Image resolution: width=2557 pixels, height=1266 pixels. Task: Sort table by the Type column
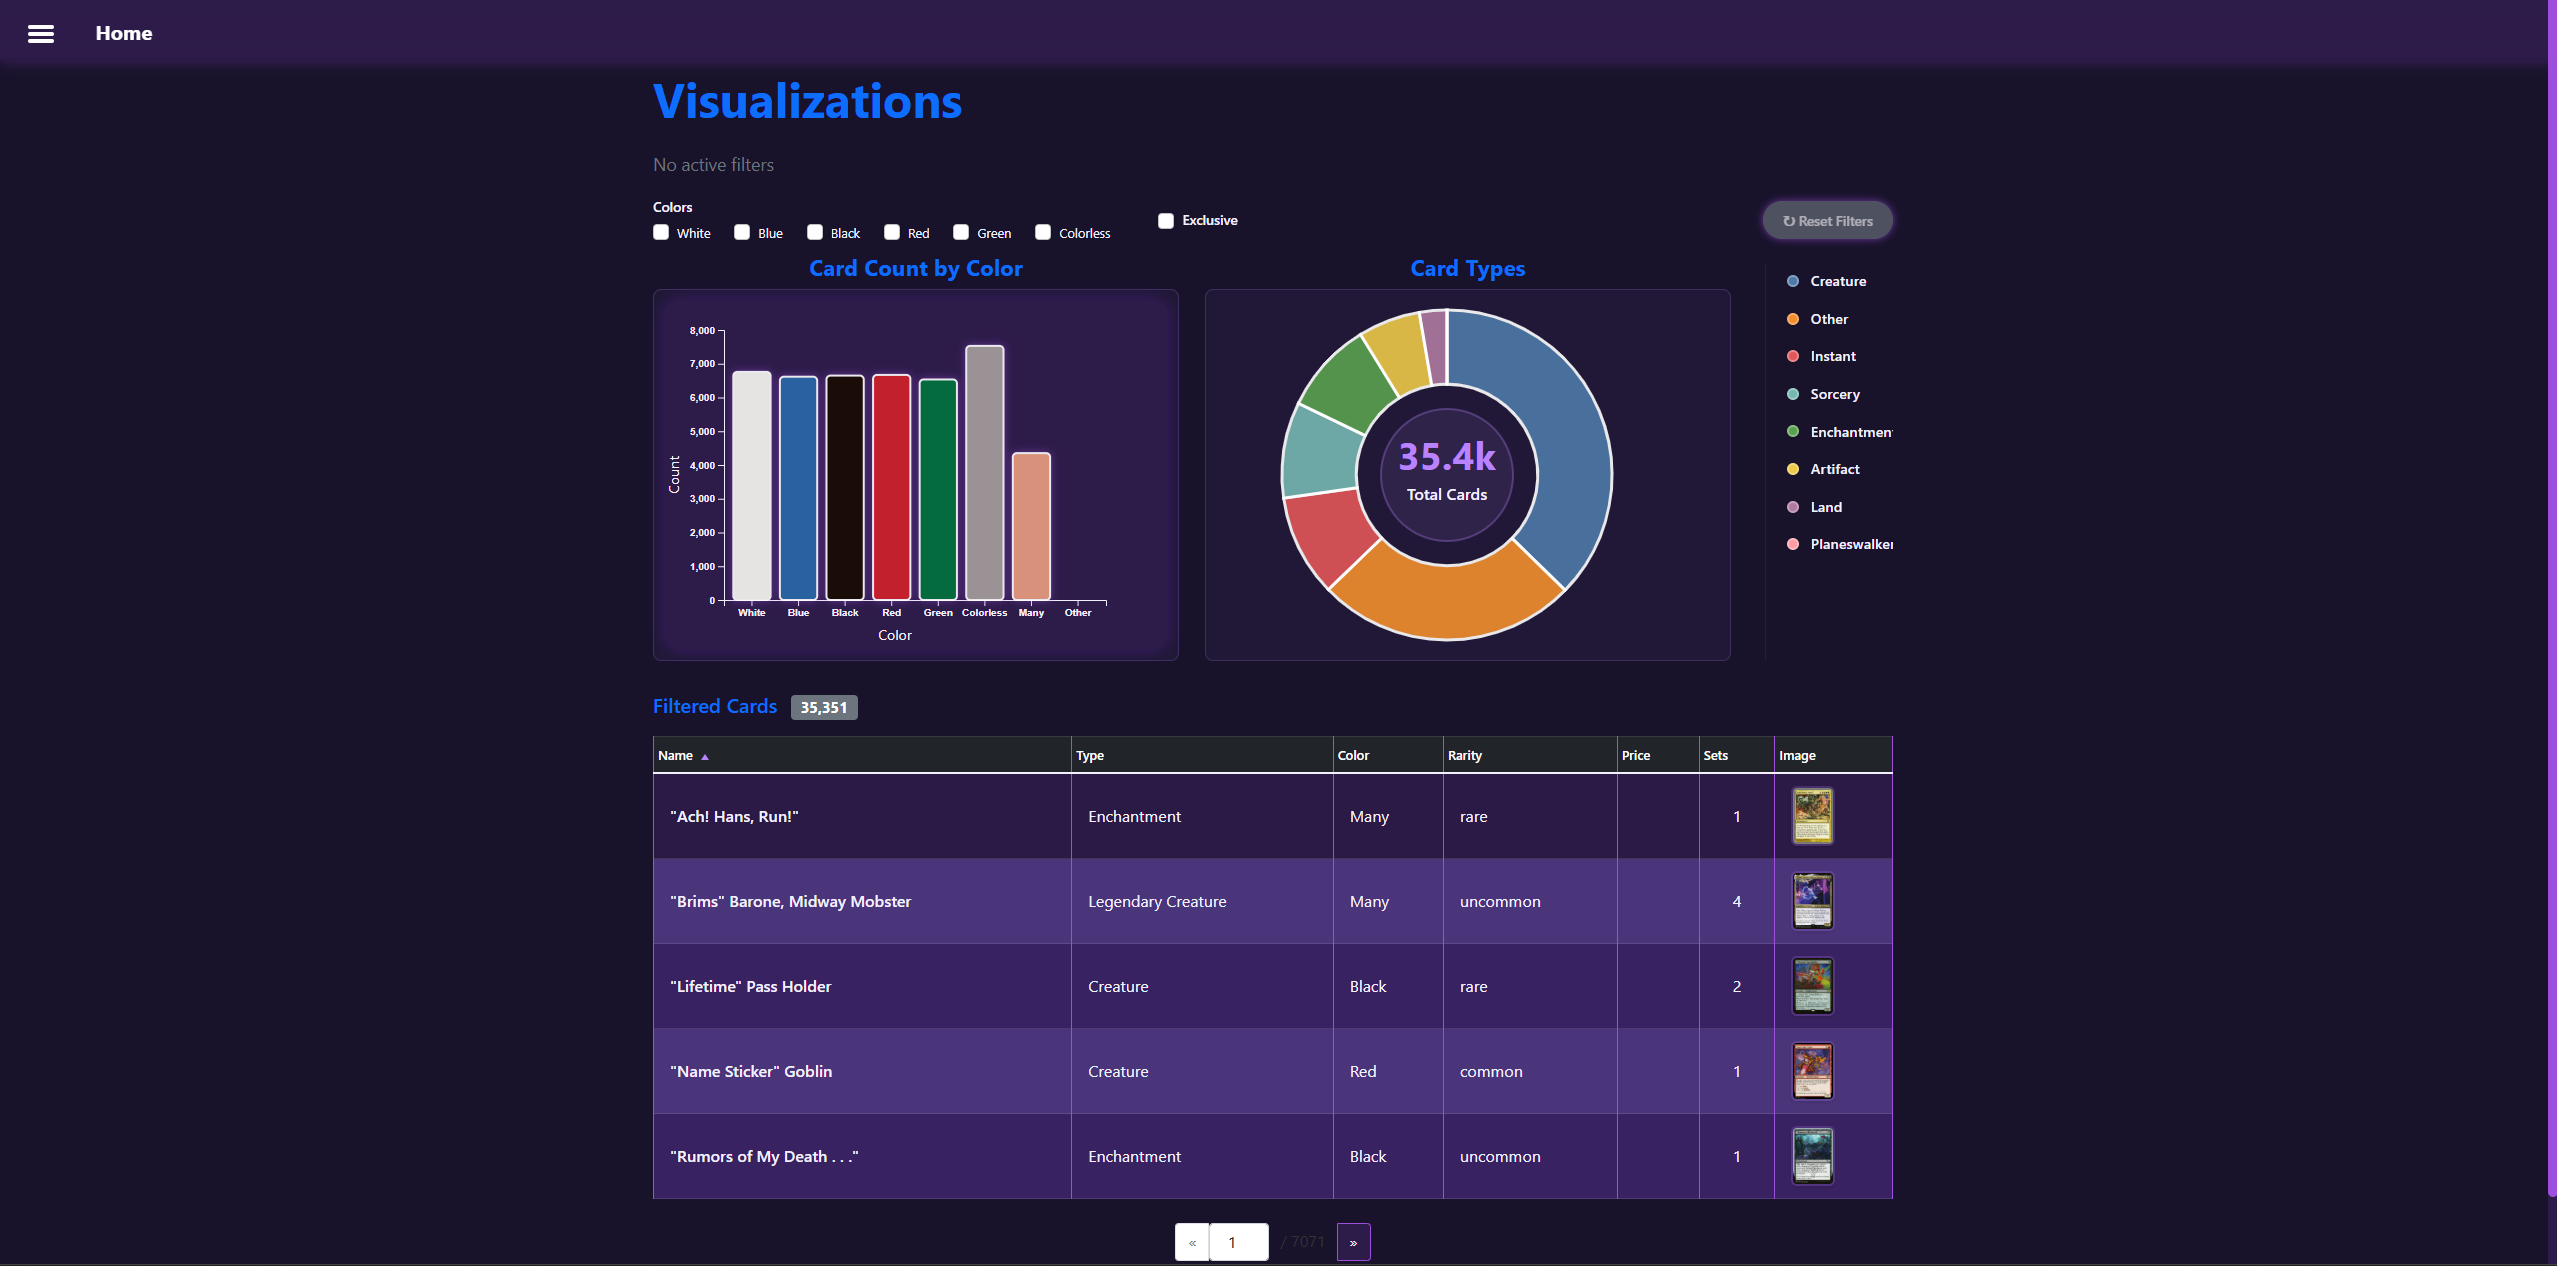tap(1089, 756)
